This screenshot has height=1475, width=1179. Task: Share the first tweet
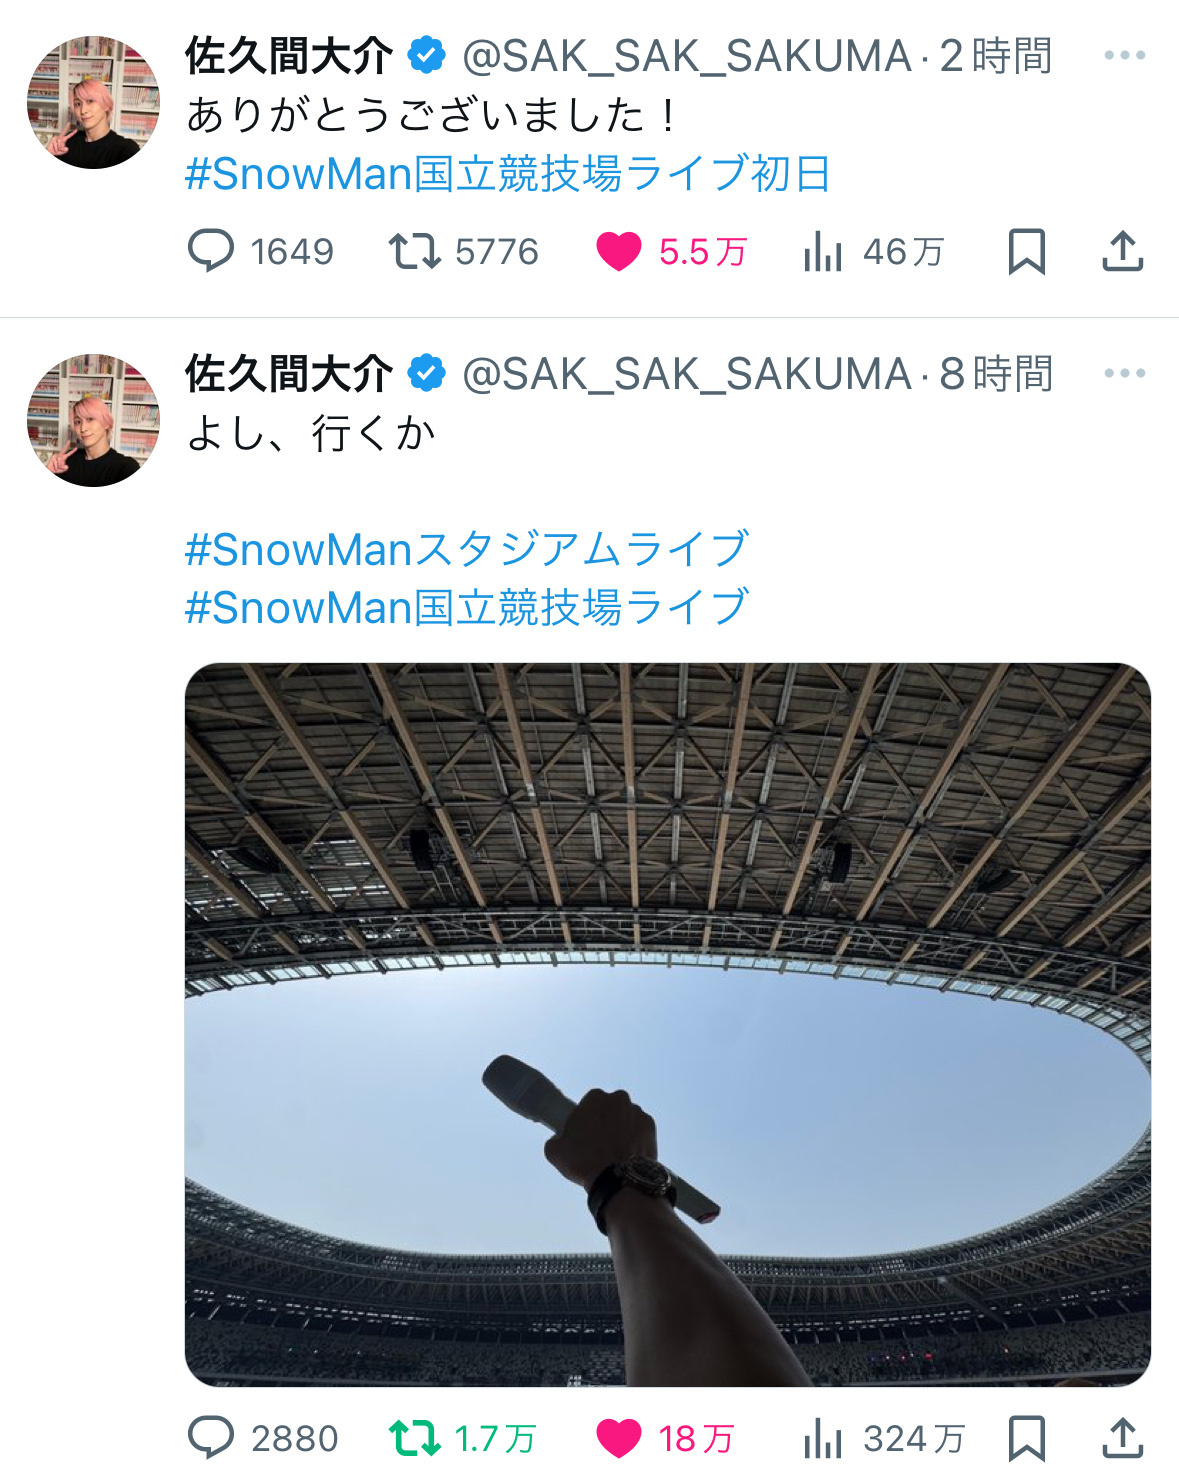tap(1122, 251)
